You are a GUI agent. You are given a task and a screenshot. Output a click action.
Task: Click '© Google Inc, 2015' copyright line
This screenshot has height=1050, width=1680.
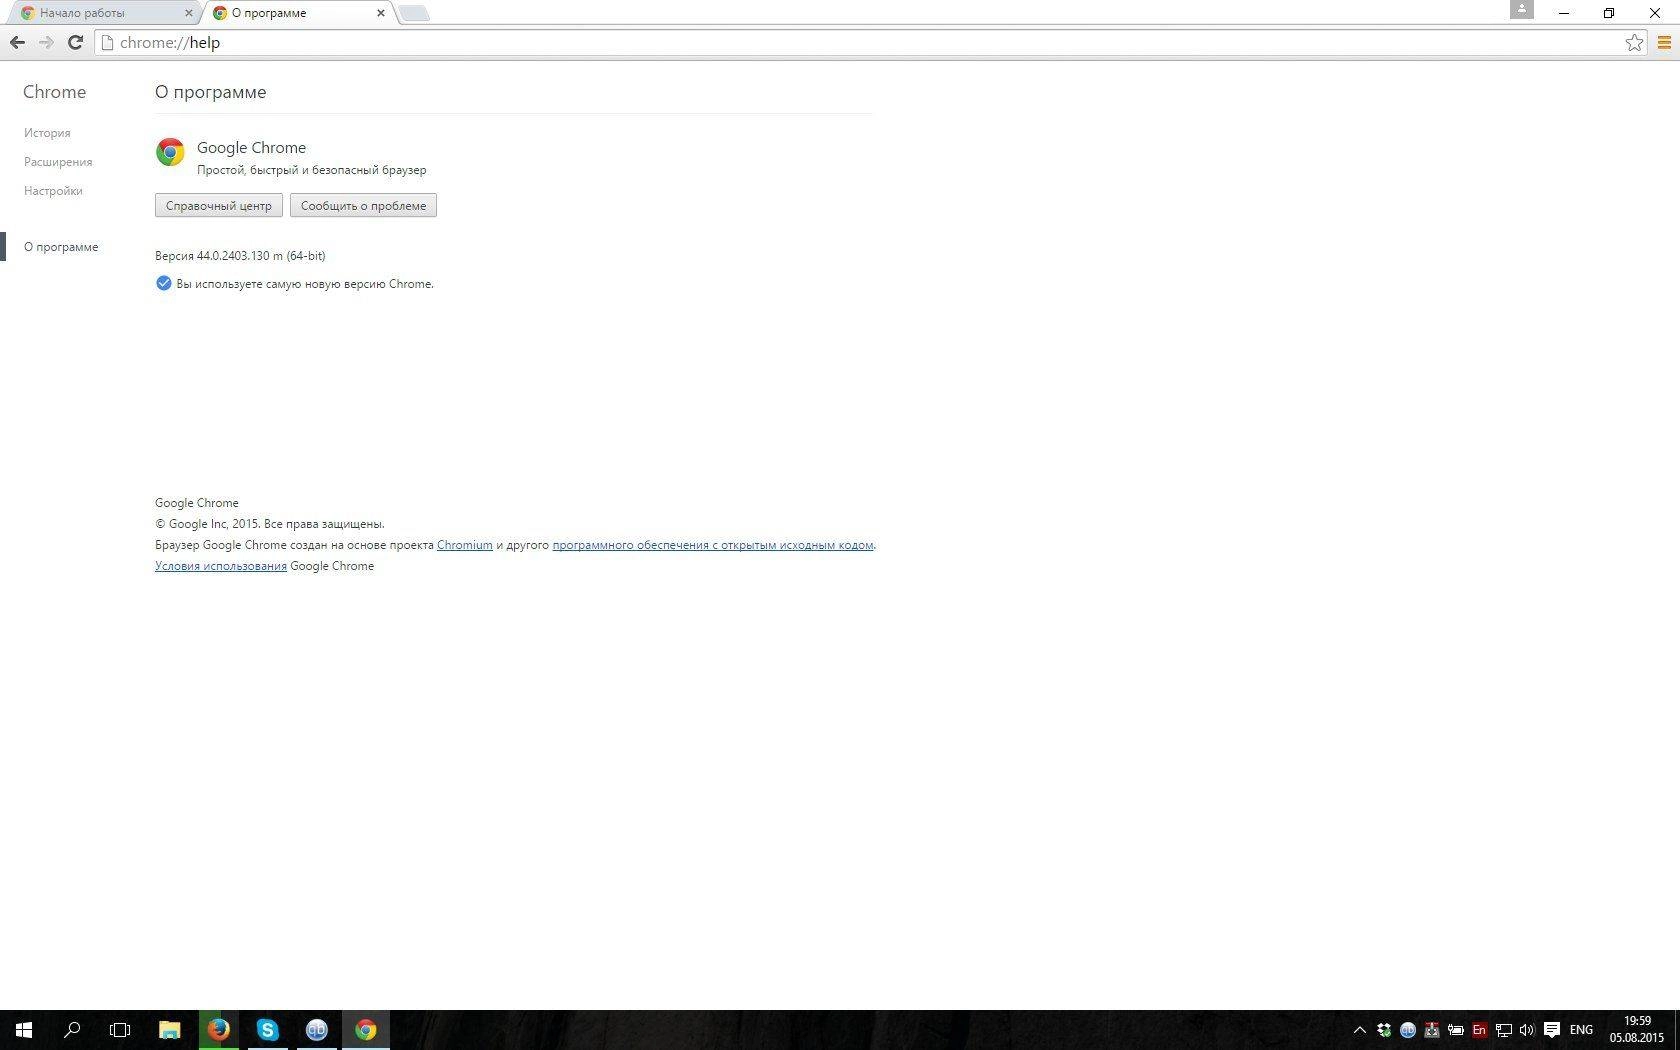tap(270, 524)
